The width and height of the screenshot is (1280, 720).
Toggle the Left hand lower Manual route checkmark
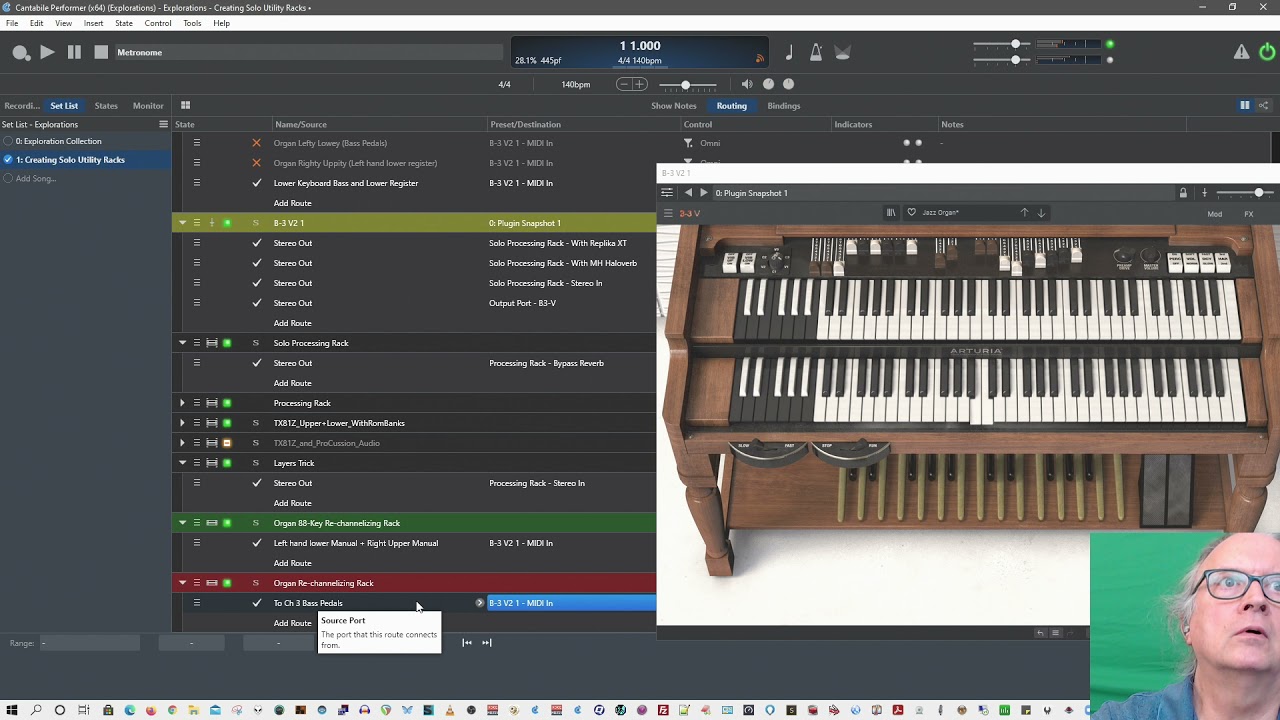click(256, 543)
